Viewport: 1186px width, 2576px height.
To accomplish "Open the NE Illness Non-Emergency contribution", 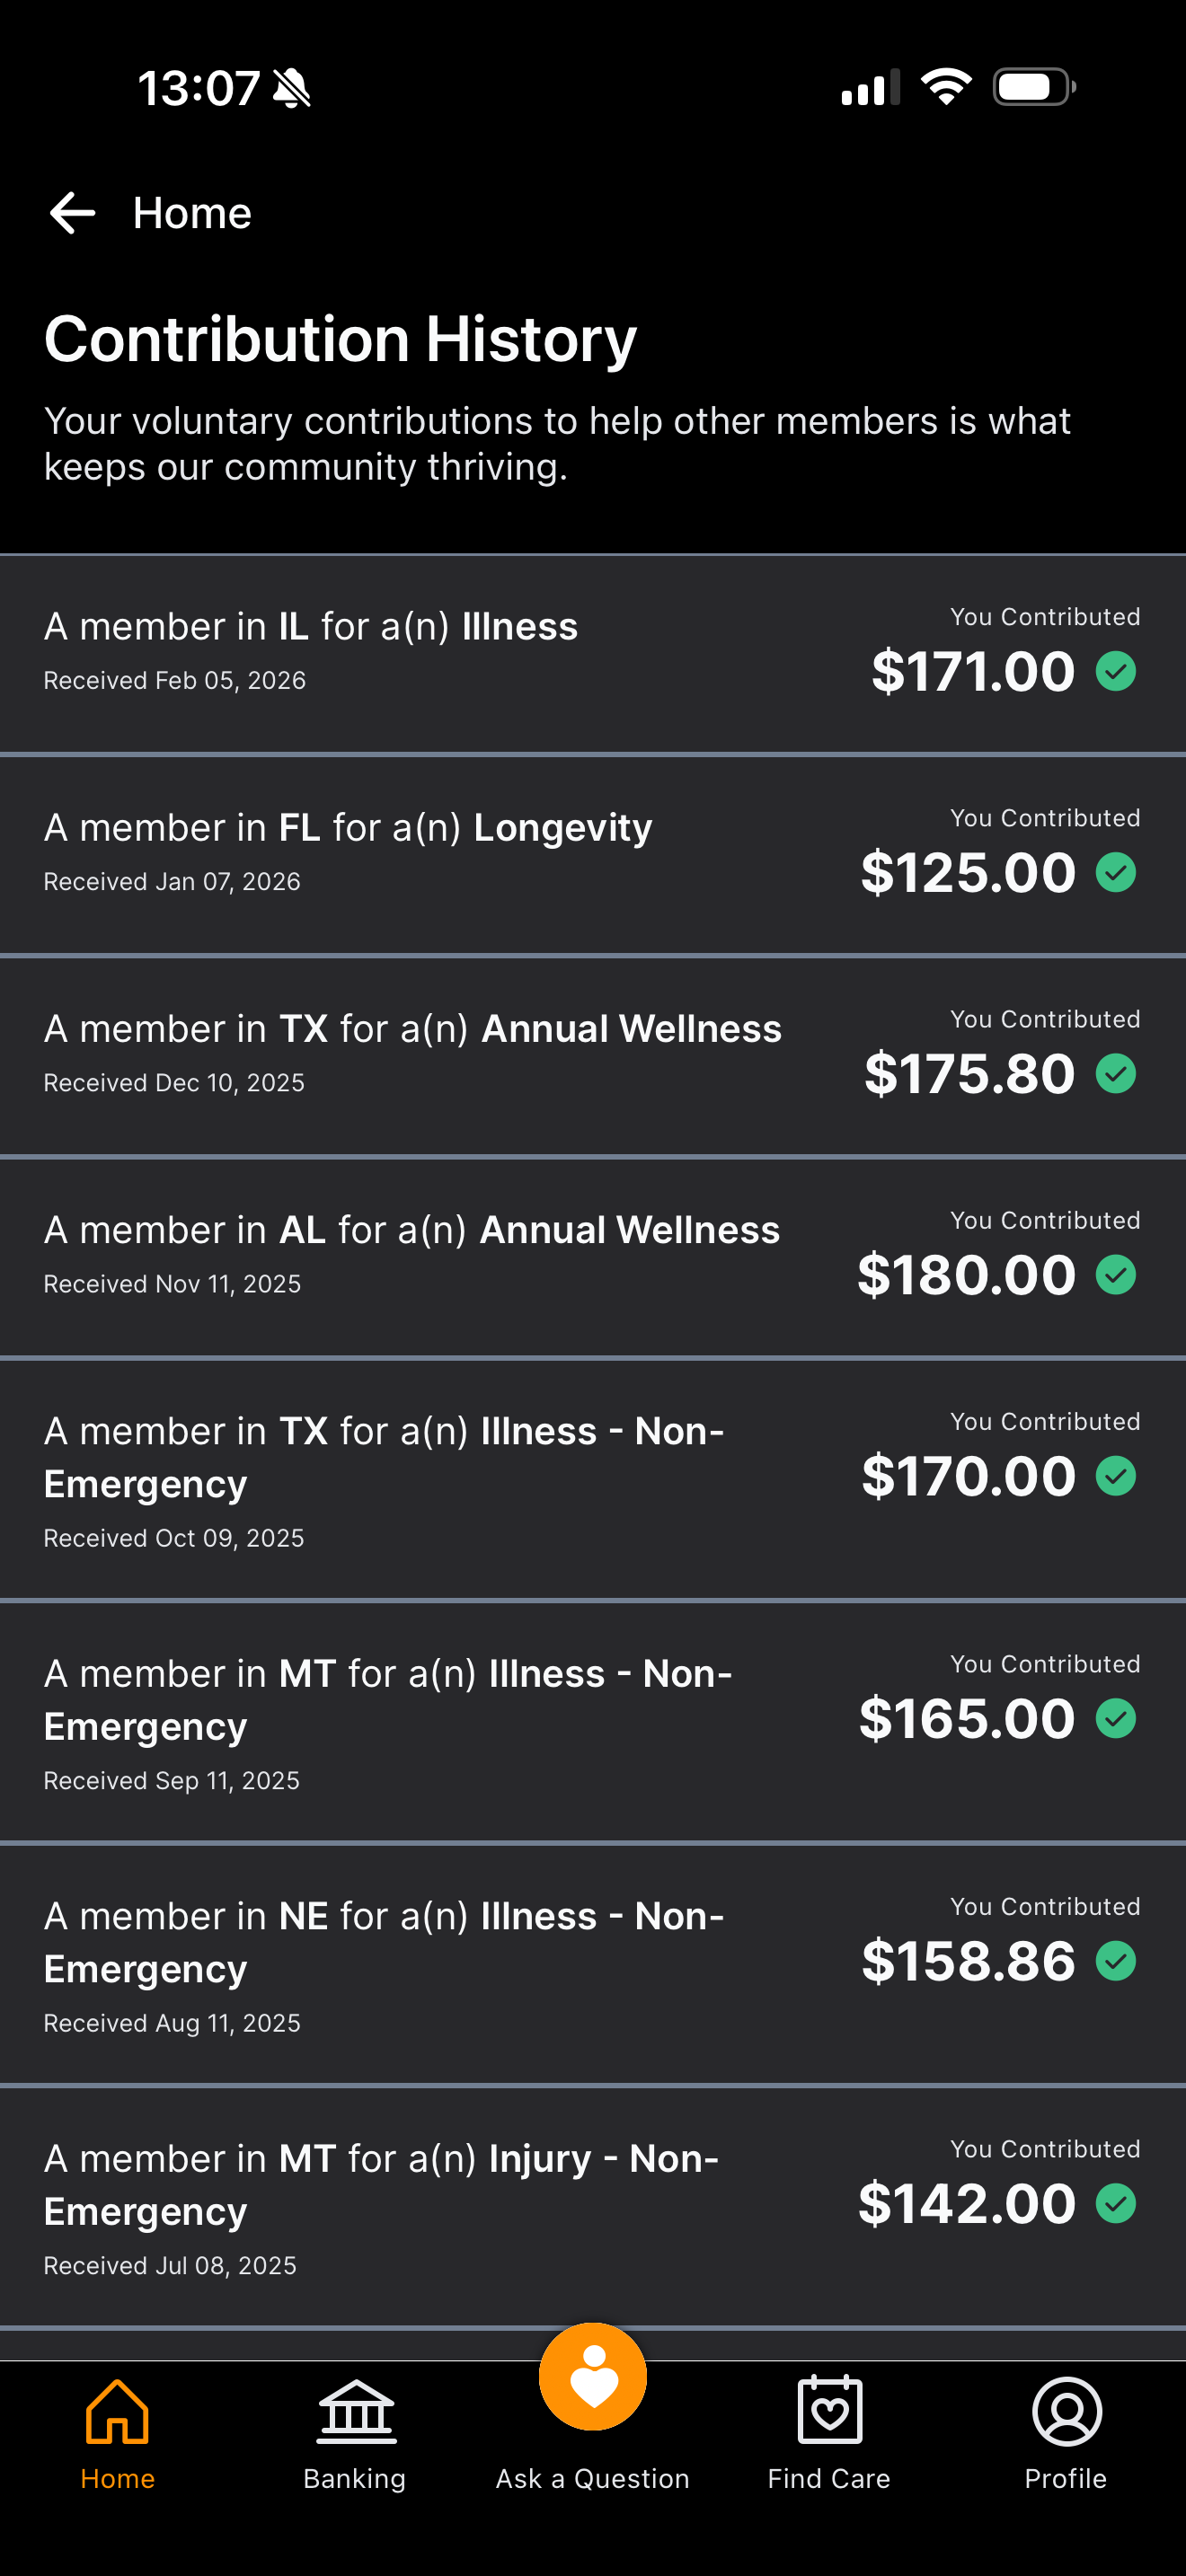I will click(593, 1965).
